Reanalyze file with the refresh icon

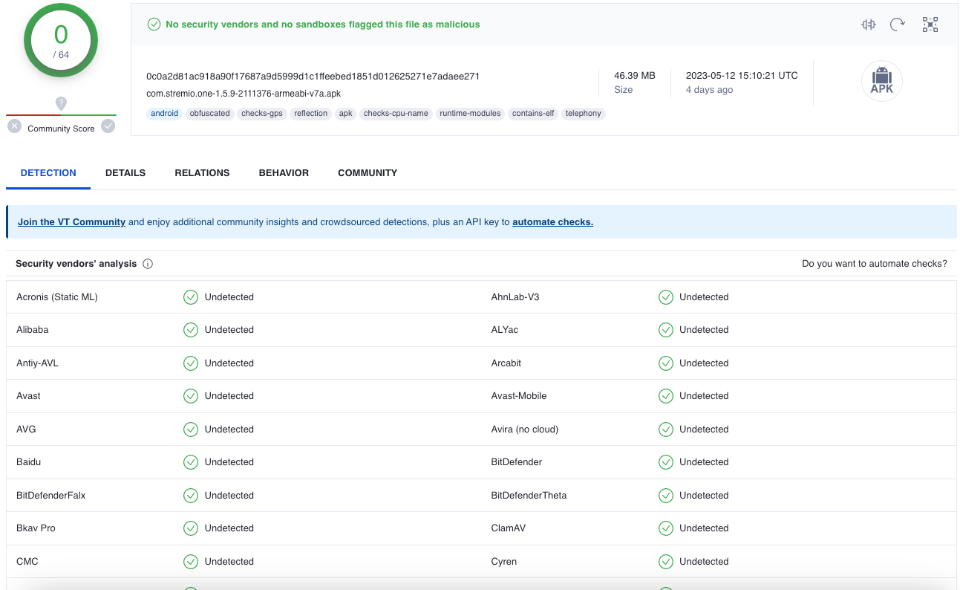coord(897,24)
